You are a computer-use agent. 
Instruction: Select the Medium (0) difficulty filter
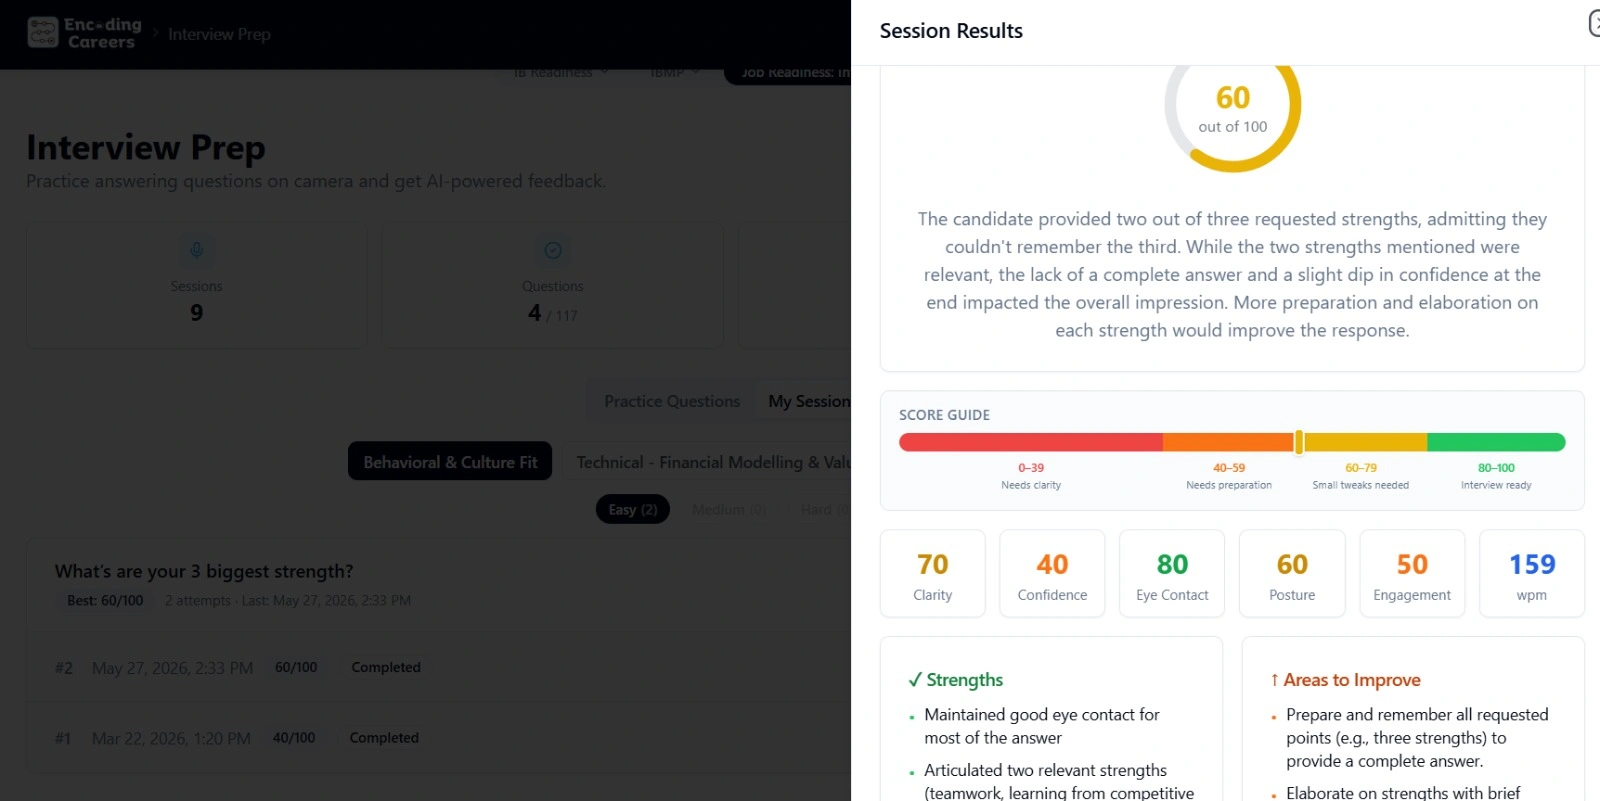(729, 510)
